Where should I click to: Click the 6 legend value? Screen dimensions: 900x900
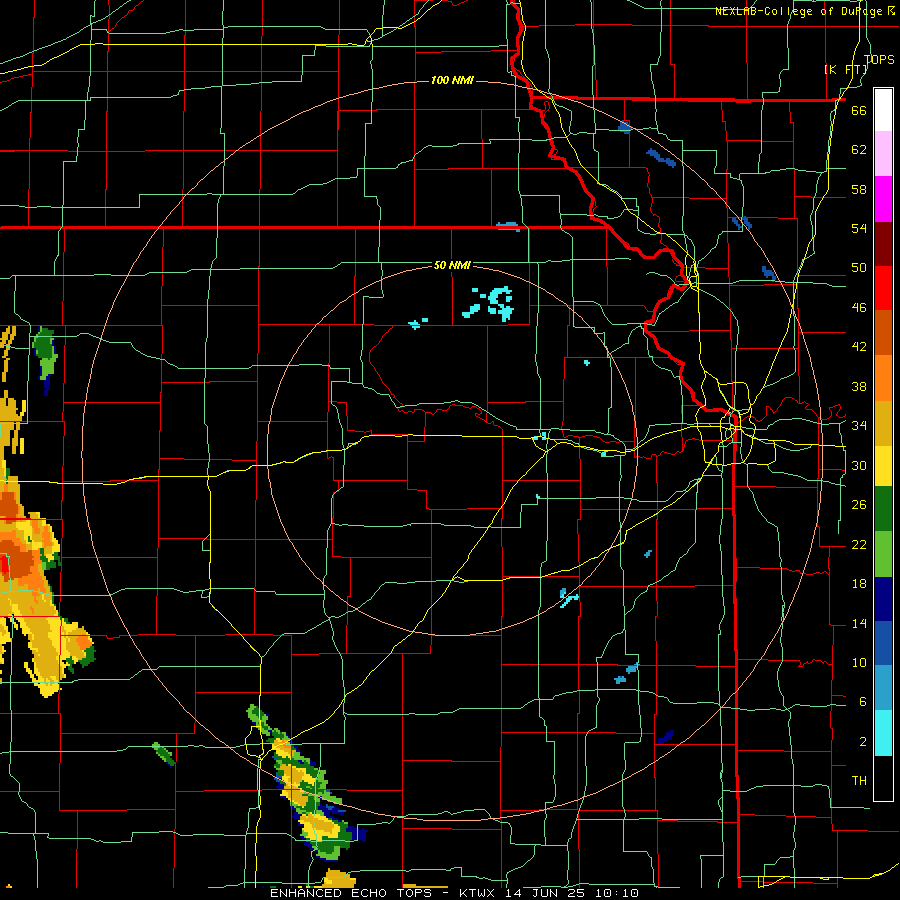(862, 702)
